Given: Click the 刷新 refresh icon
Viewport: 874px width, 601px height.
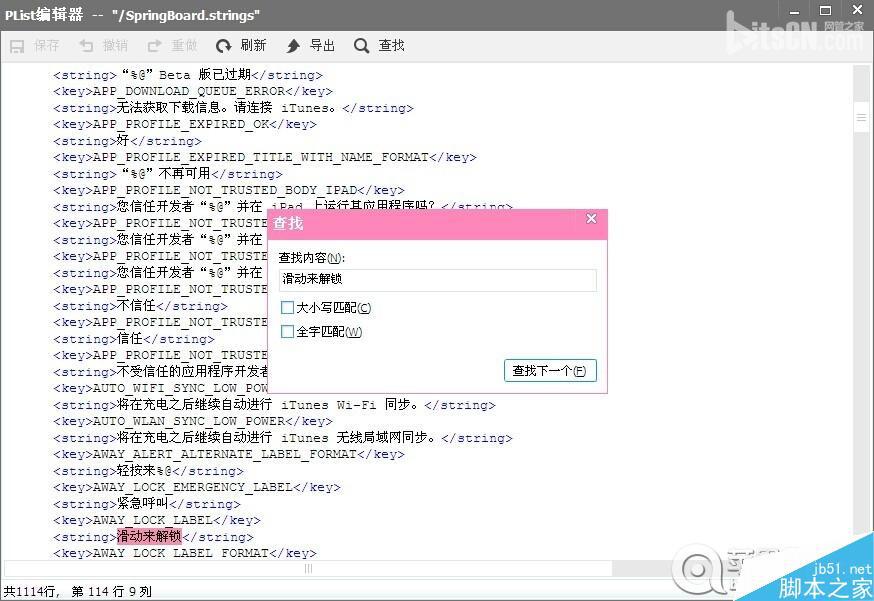Looking at the screenshot, I should click(224, 46).
